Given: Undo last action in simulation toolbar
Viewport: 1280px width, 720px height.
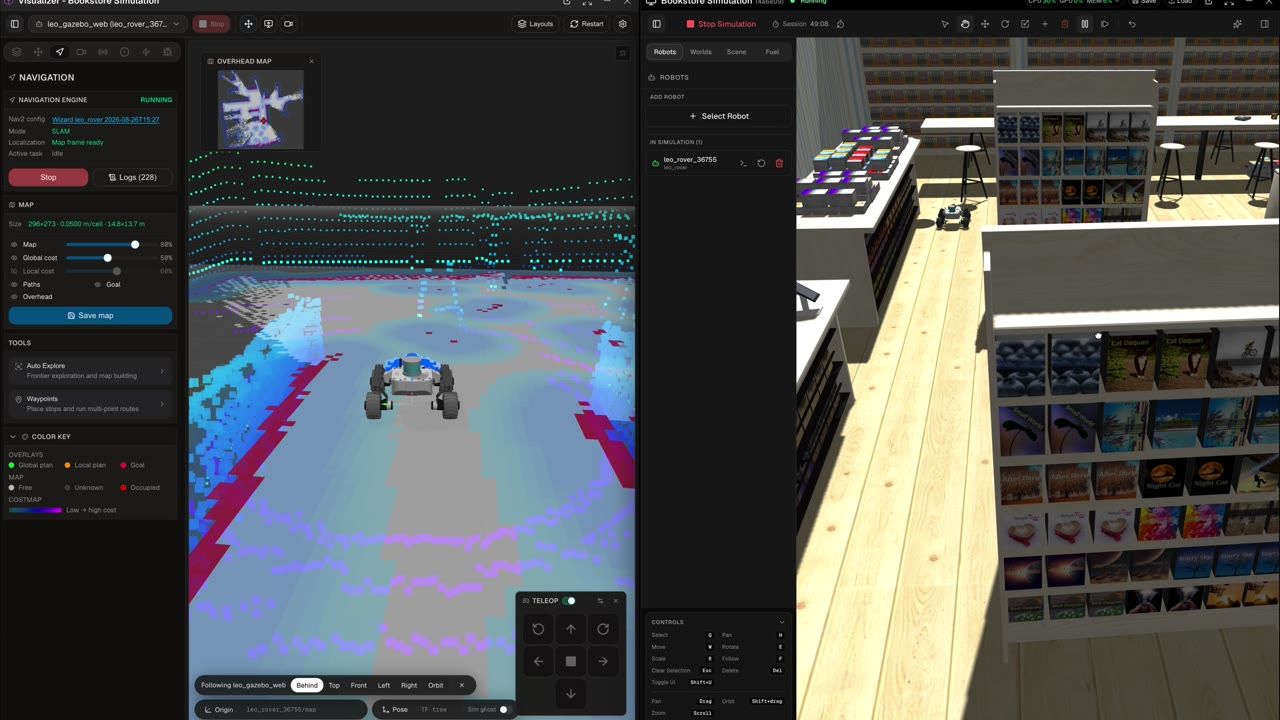Looking at the screenshot, I should (x=1132, y=24).
